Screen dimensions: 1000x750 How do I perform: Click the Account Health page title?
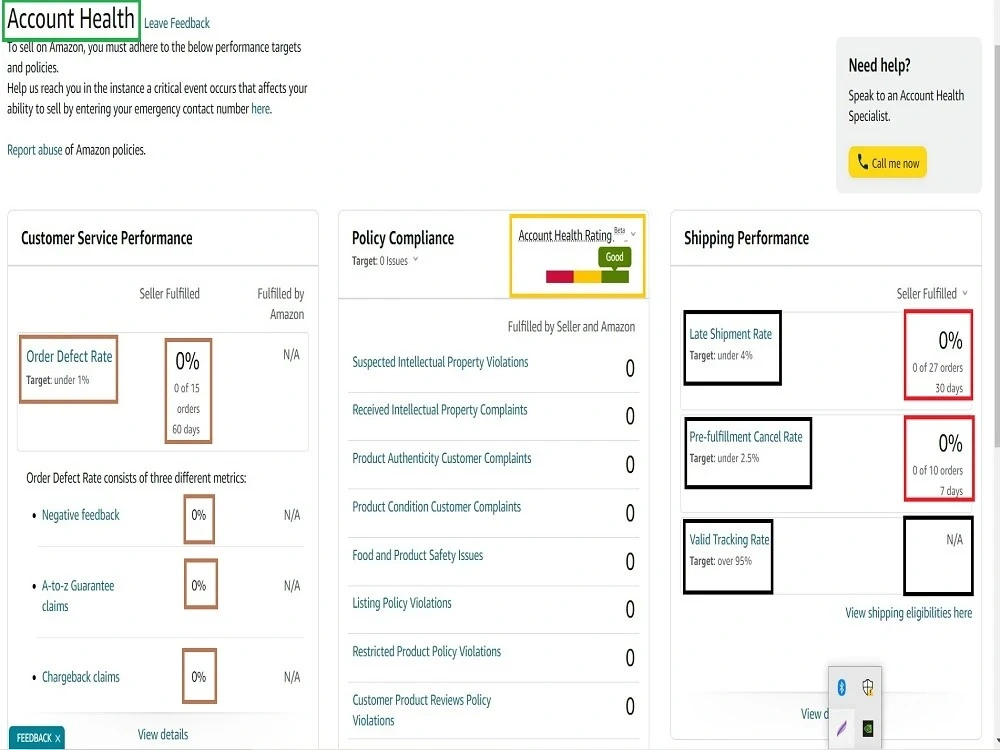pos(71,18)
